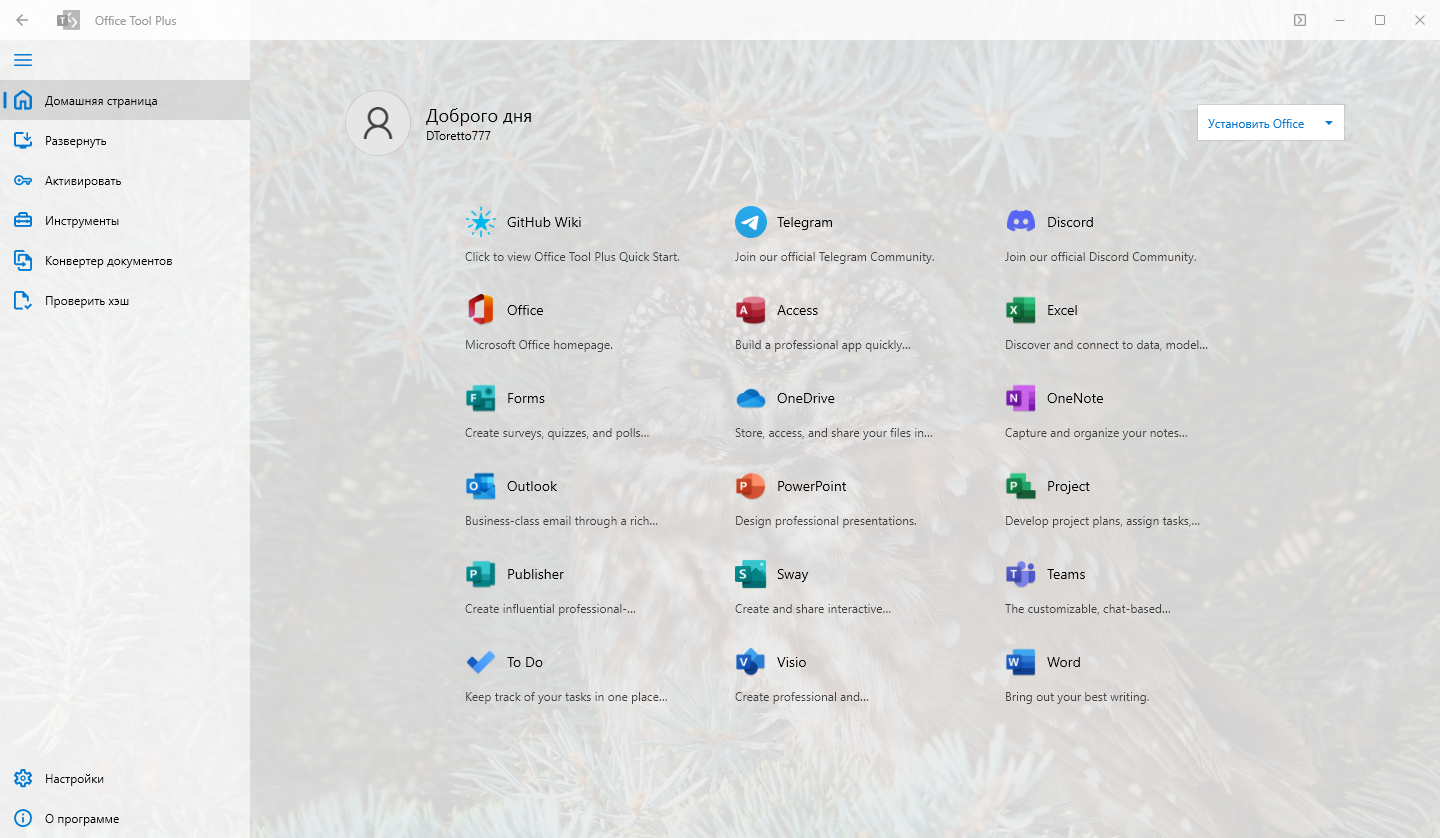Click the Teams link title
This screenshot has height=838, width=1440.
pos(1066,574)
